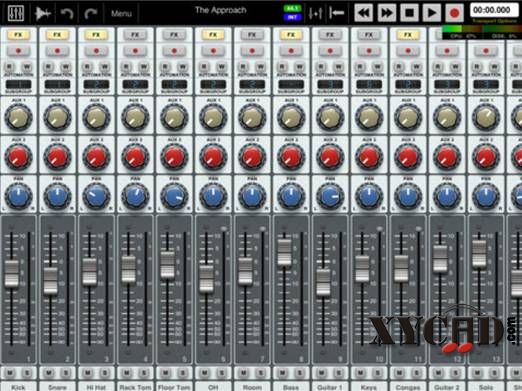The width and height of the screenshot is (522, 391).
Task: Mute the Kick channel
Action: 10,373
